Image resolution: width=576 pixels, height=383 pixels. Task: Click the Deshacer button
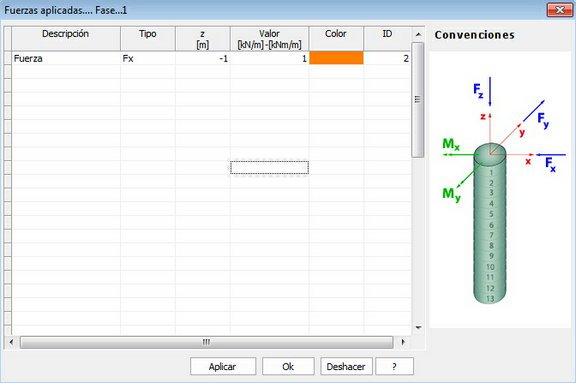(346, 366)
